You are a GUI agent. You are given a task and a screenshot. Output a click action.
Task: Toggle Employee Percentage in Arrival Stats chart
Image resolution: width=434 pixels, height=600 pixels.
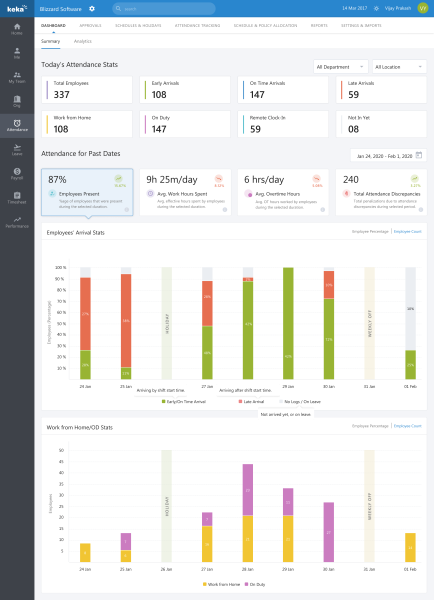pos(370,232)
